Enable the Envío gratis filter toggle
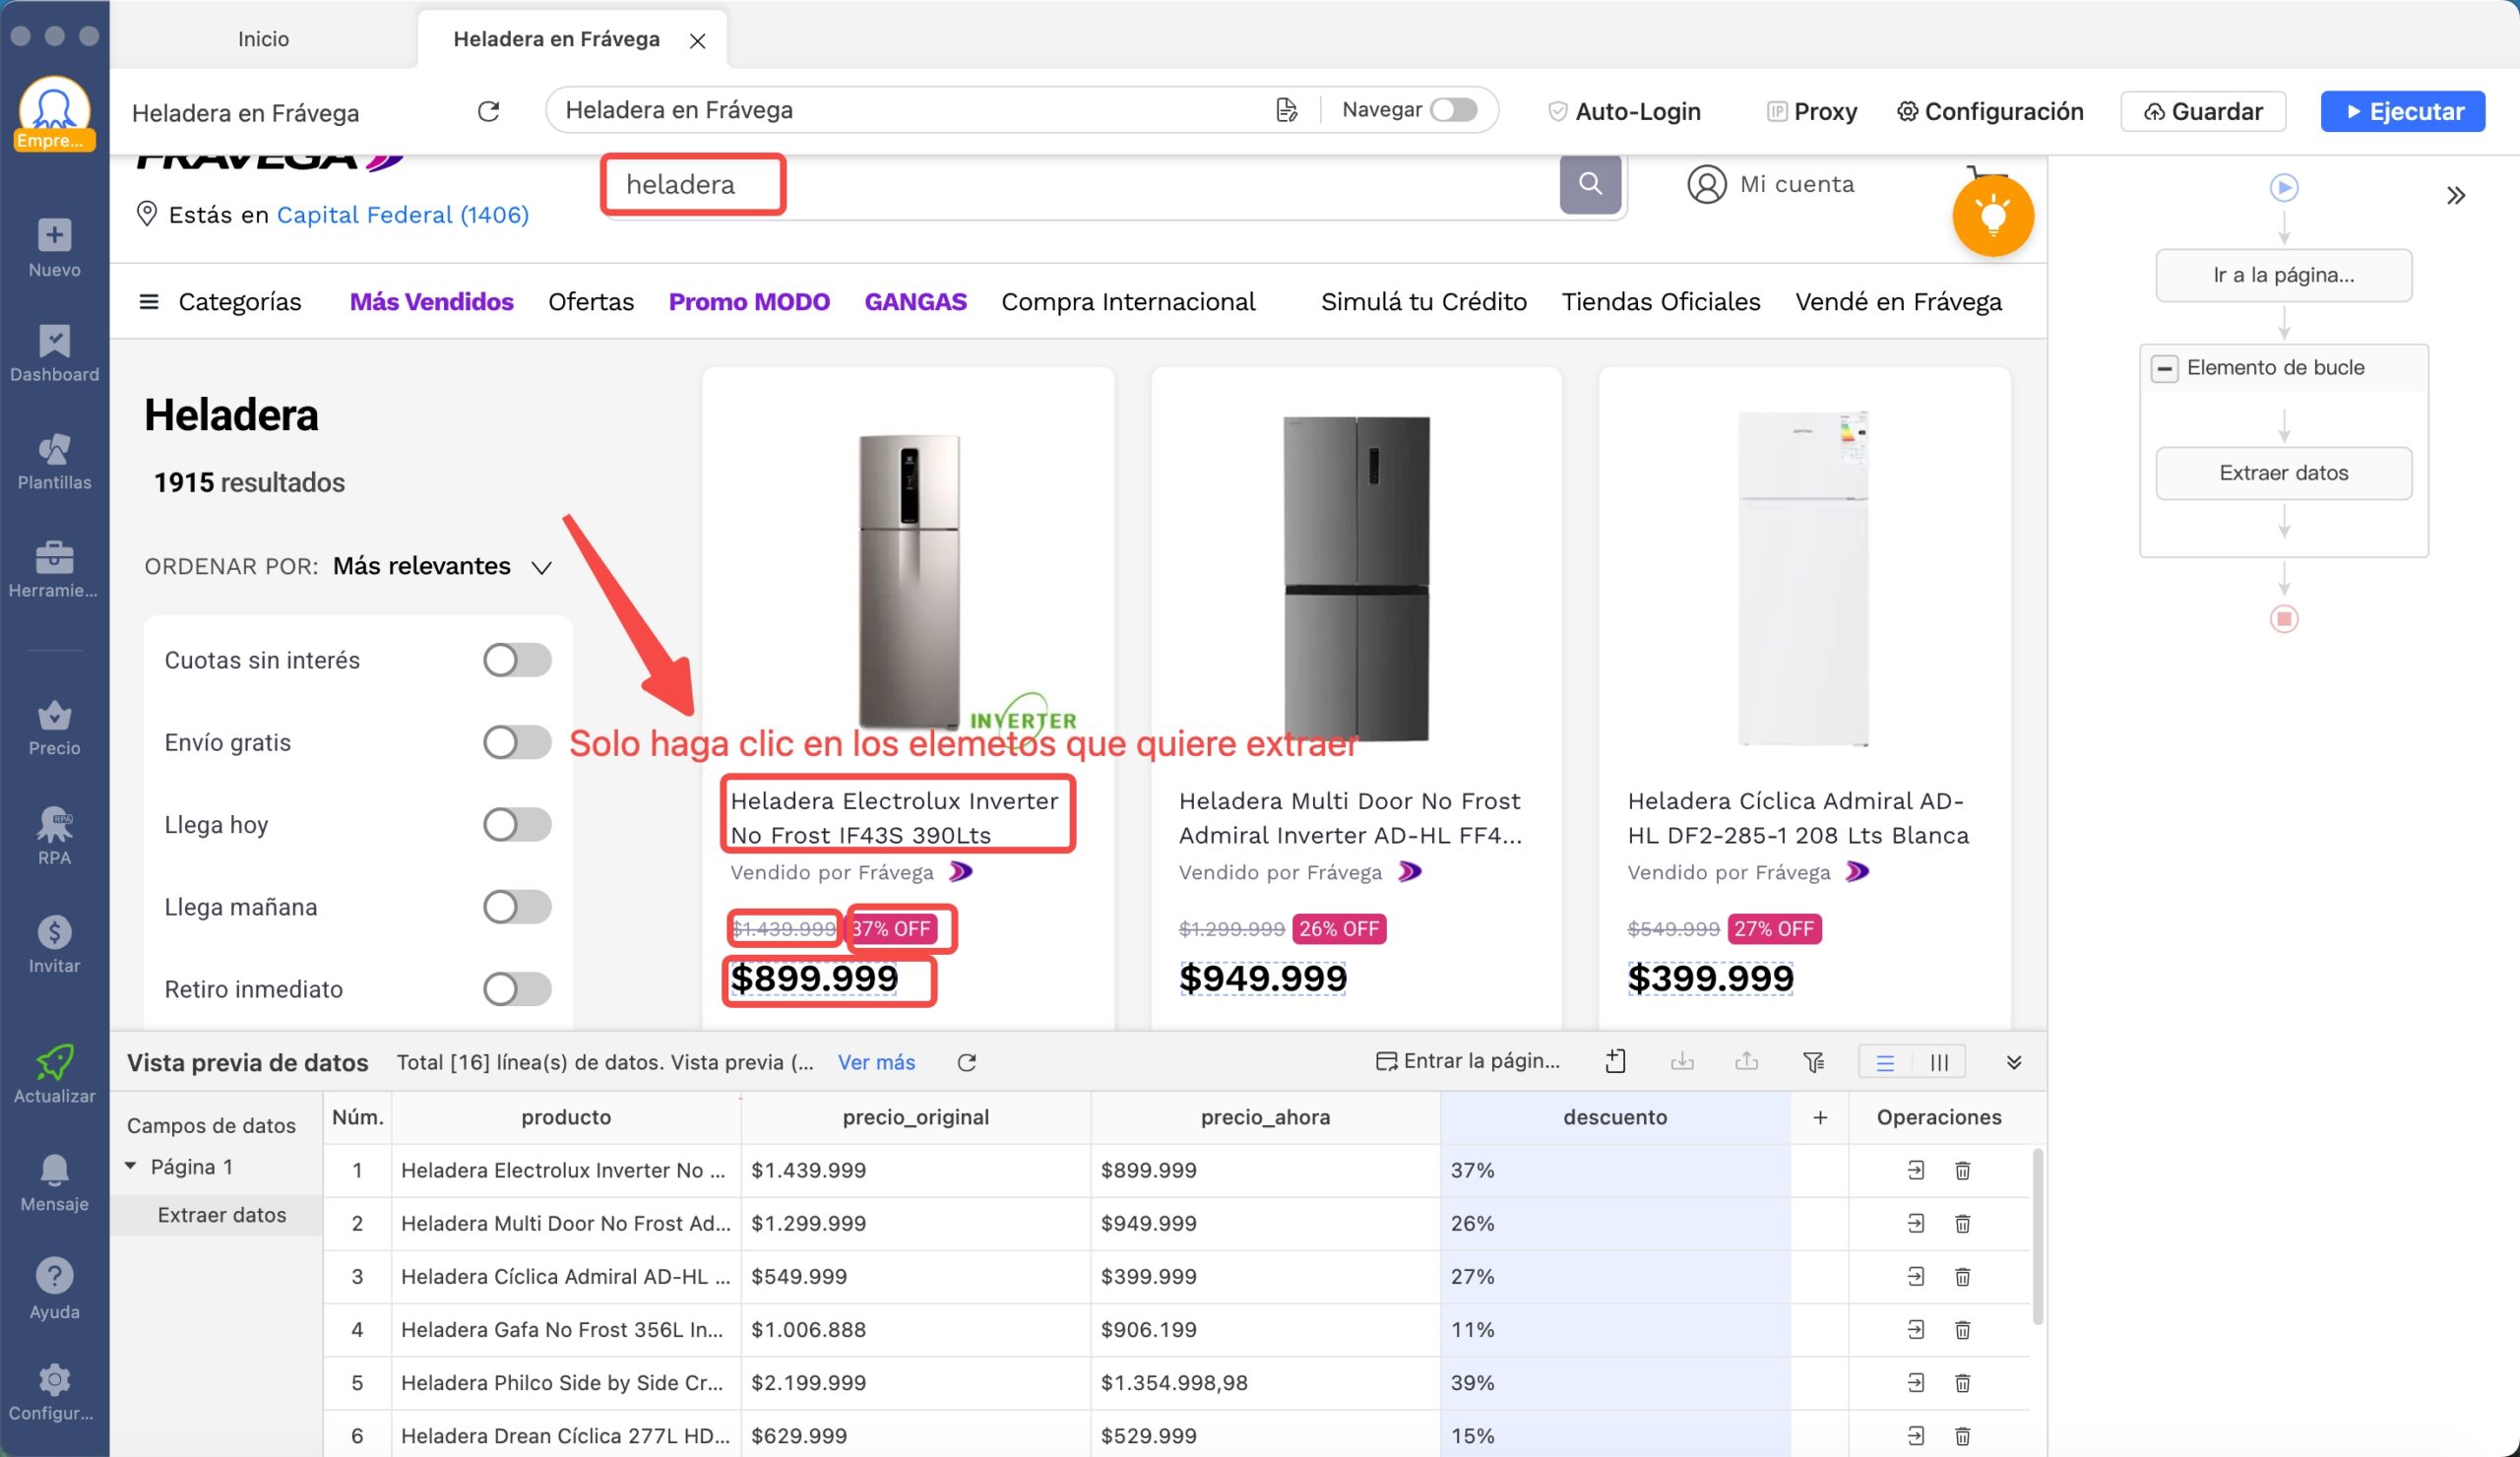 point(516,742)
